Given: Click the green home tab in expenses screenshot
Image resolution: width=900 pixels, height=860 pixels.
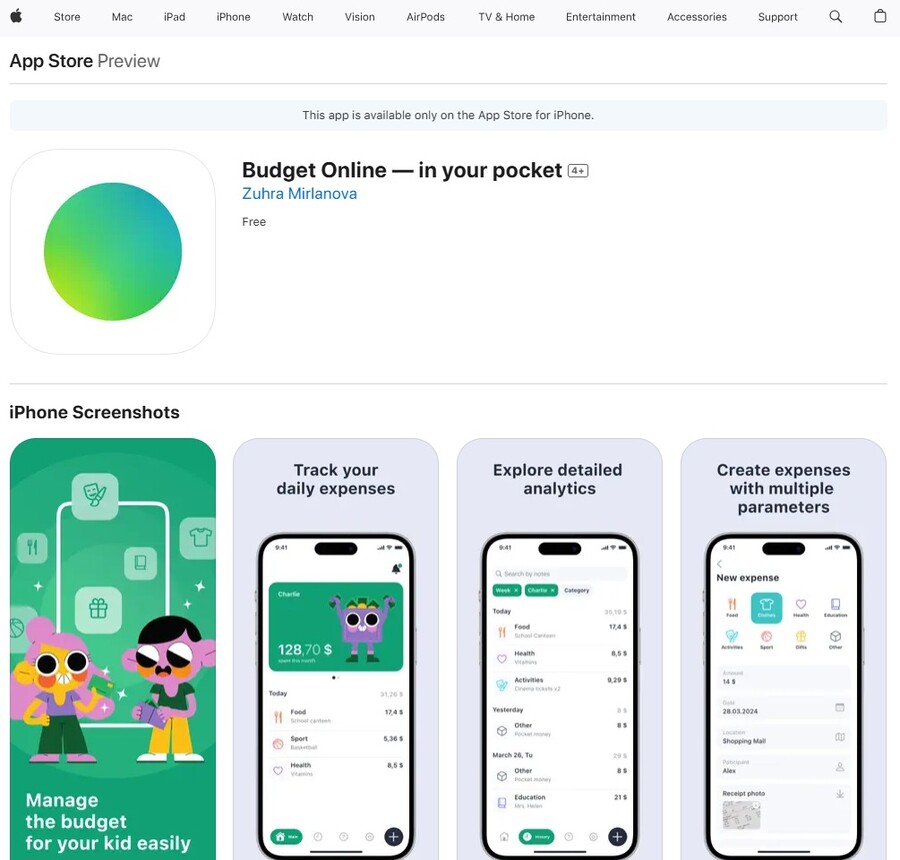Looking at the screenshot, I should tap(286, 836).
